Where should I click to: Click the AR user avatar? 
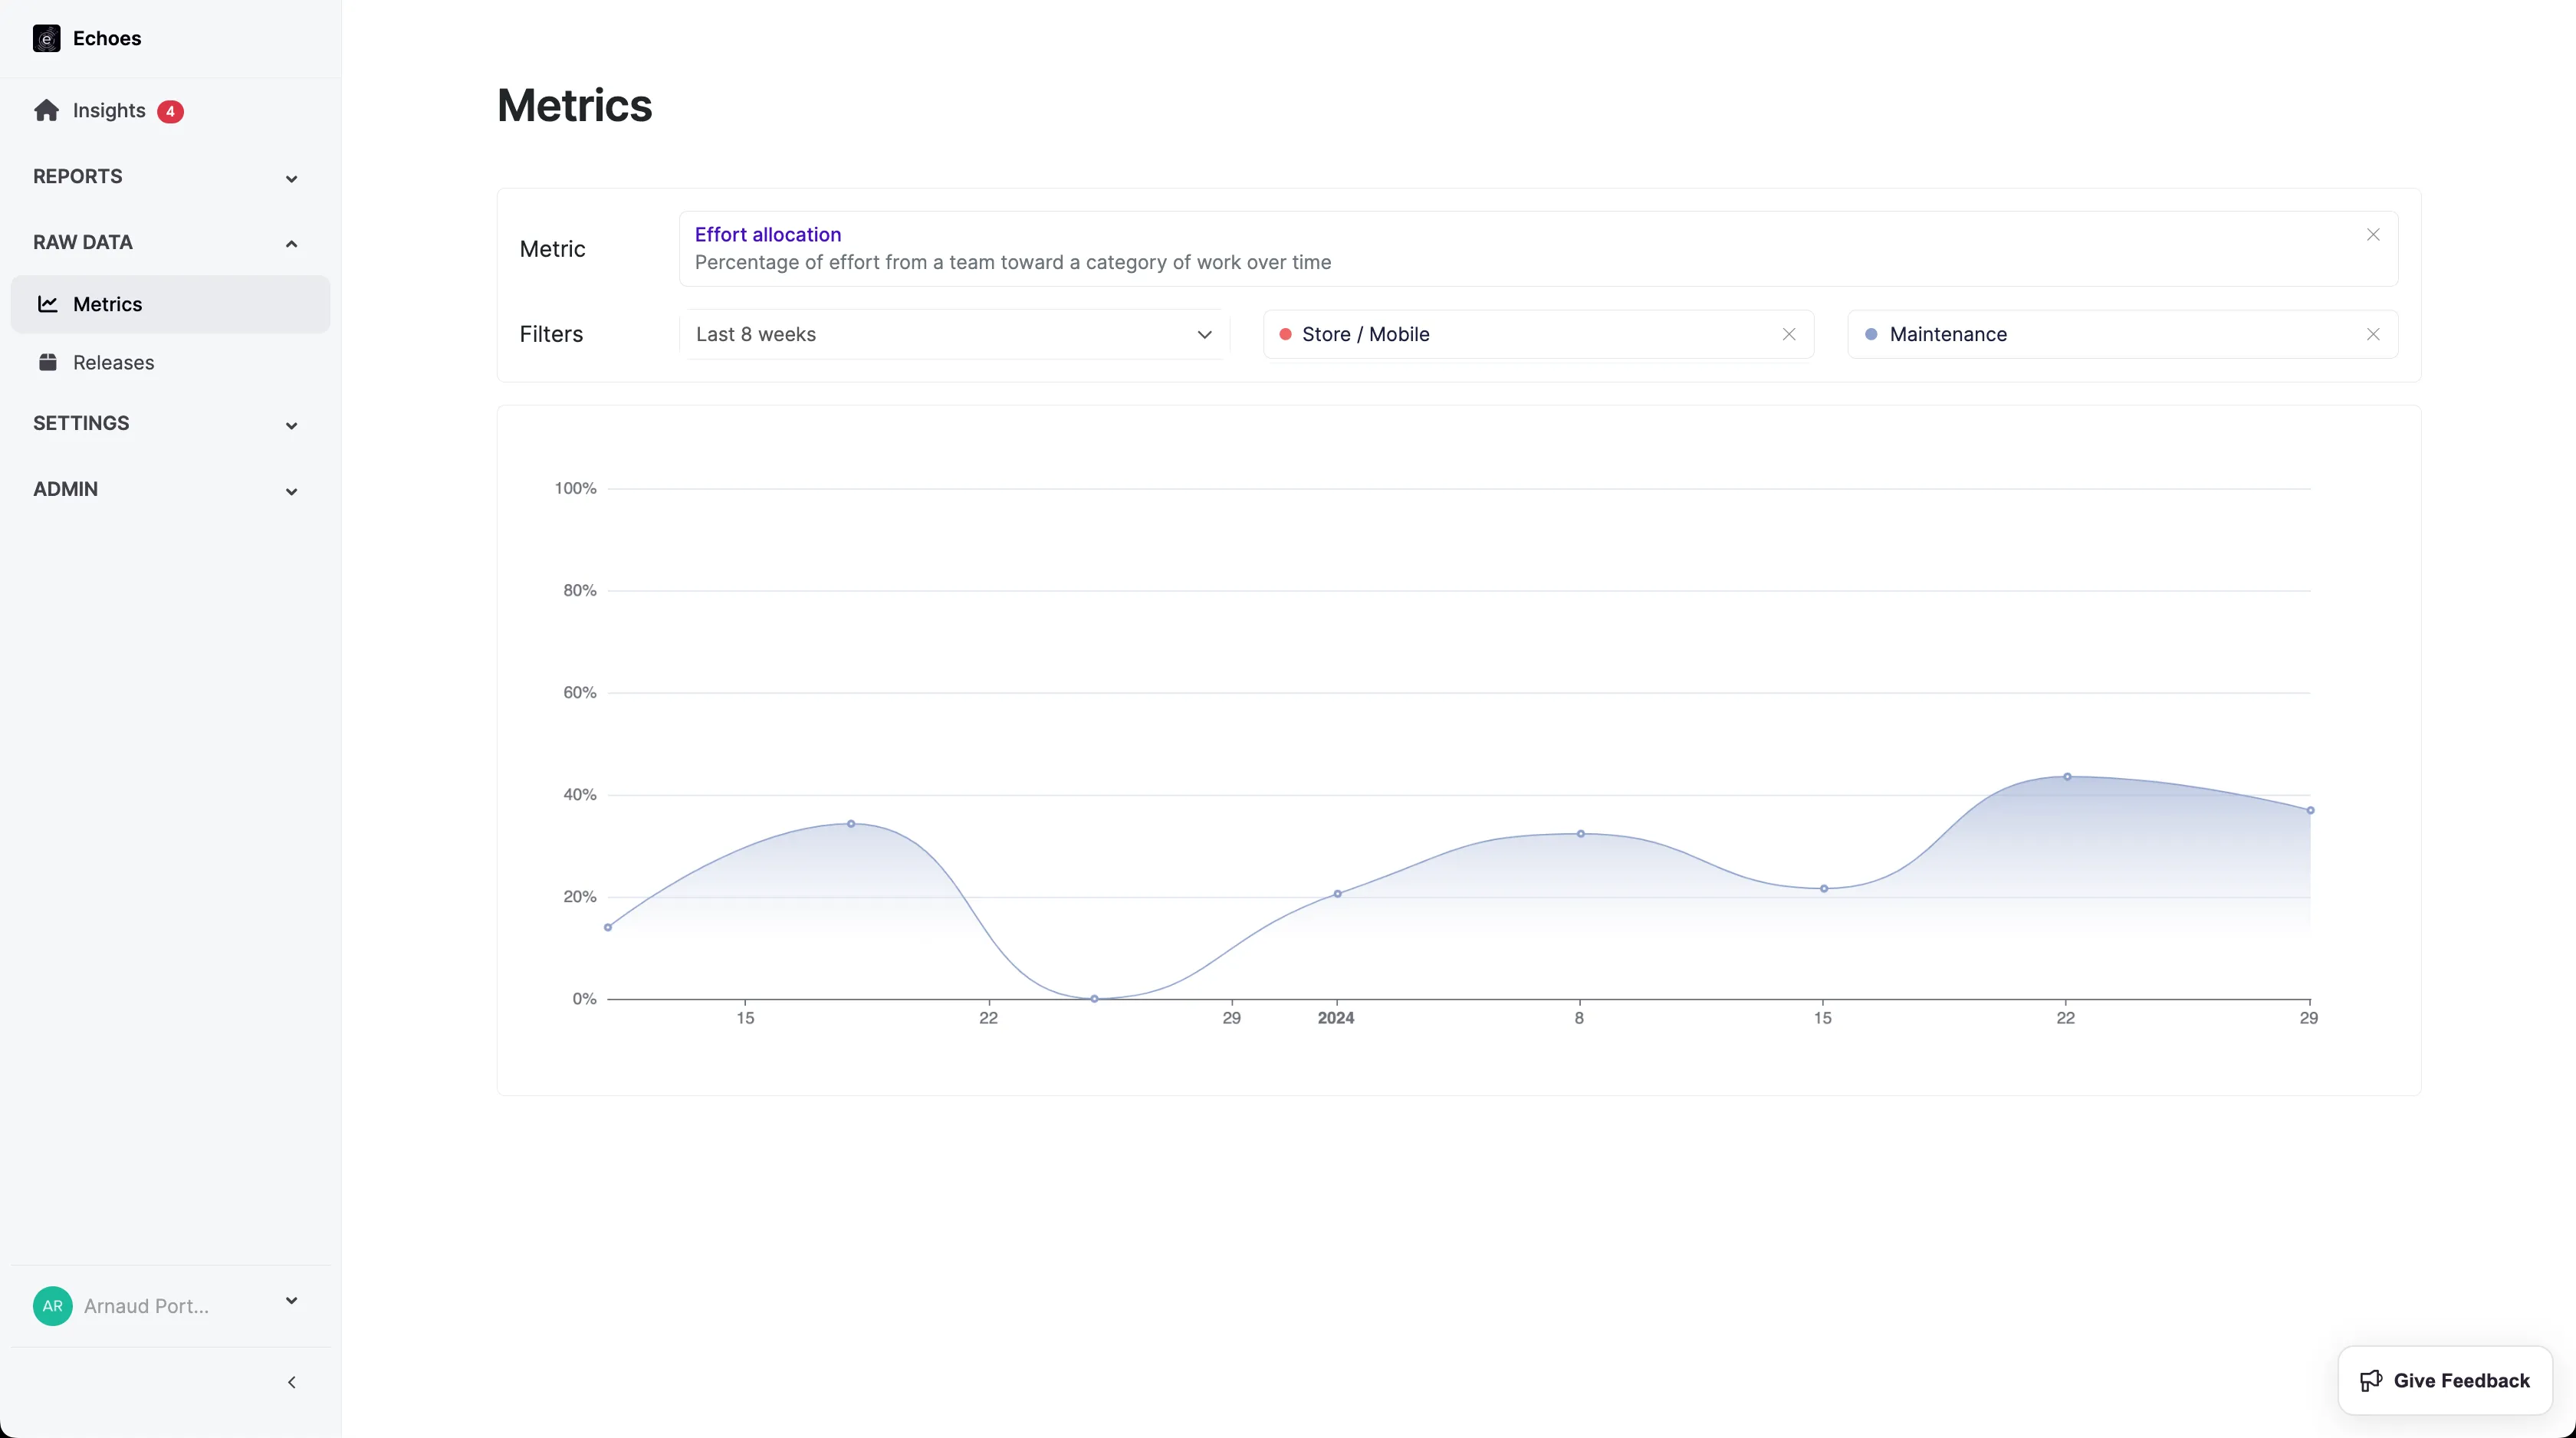click(x=52, y=1305)
